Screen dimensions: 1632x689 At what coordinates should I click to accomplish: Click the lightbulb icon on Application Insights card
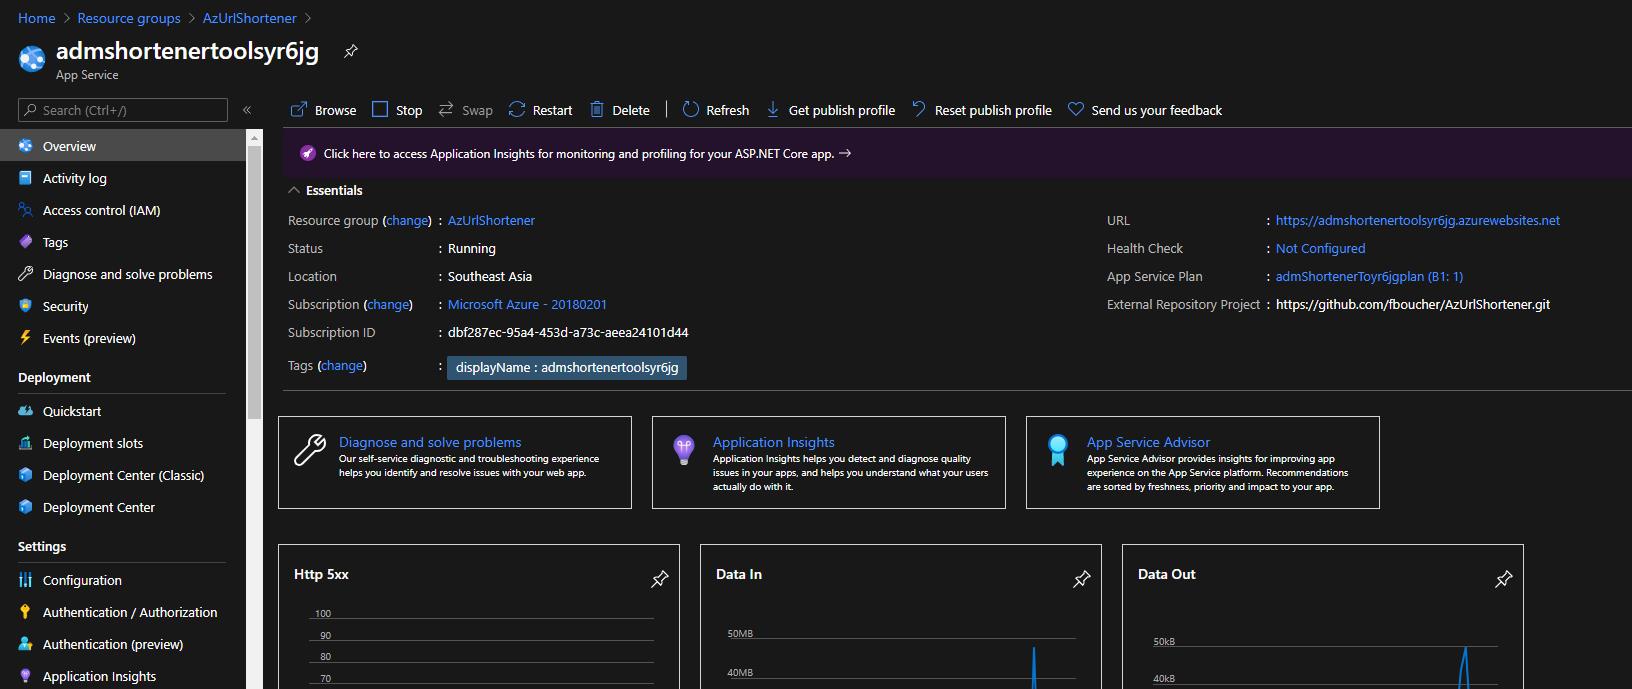684,450
